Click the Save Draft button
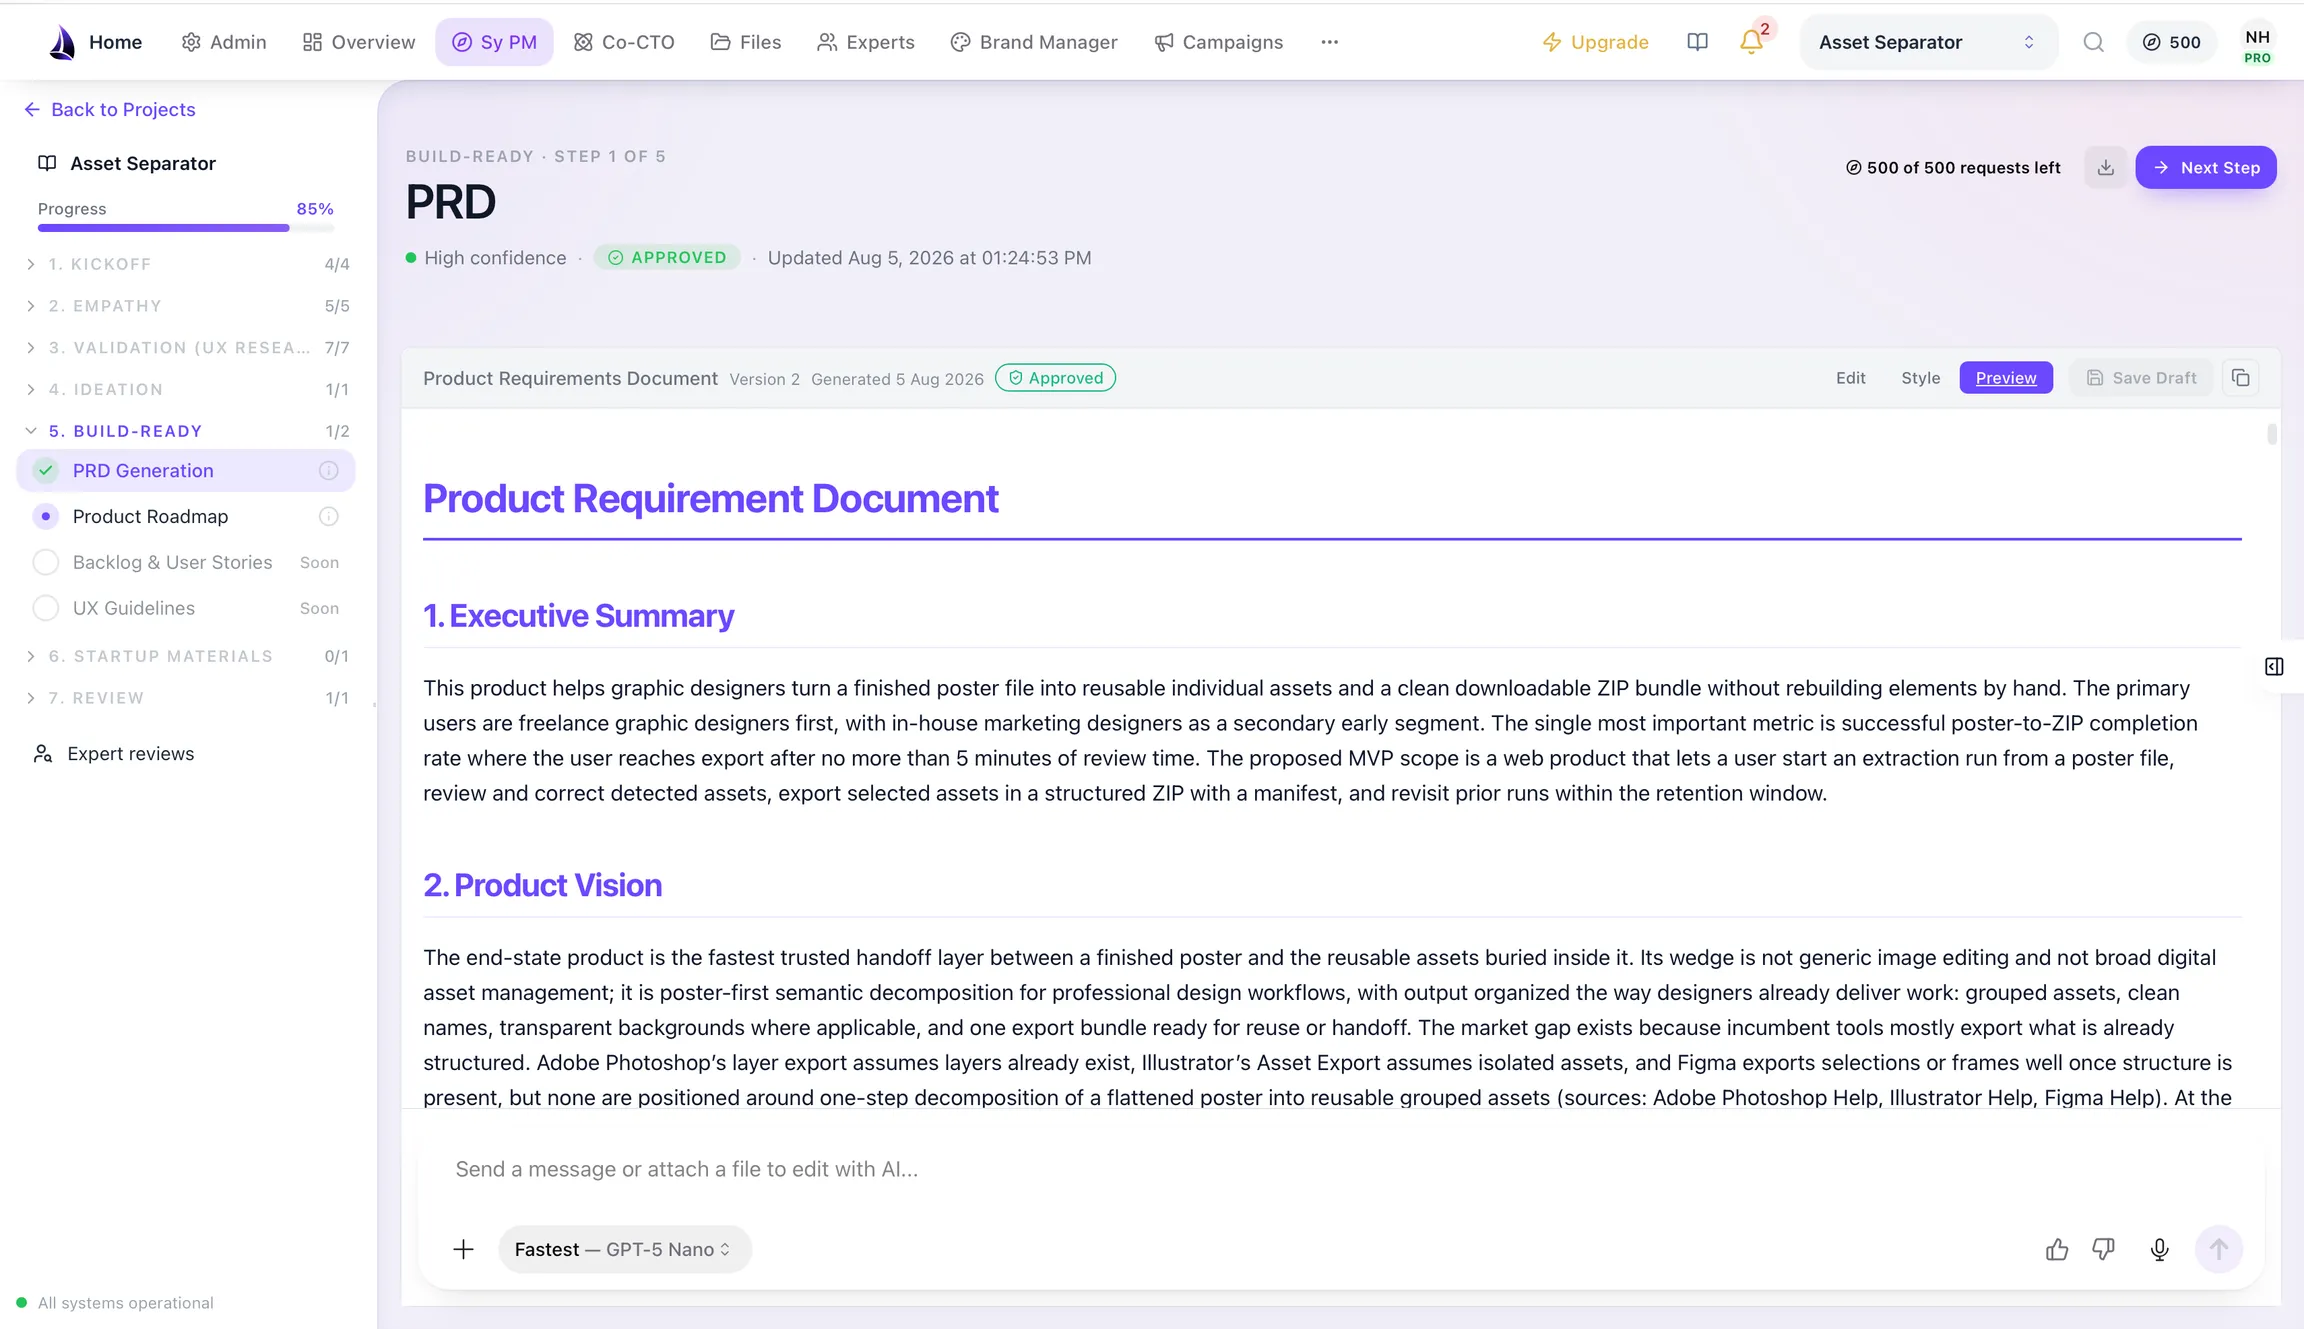The height and width of the screenshot is (1329, 2304). point(2141,378)
